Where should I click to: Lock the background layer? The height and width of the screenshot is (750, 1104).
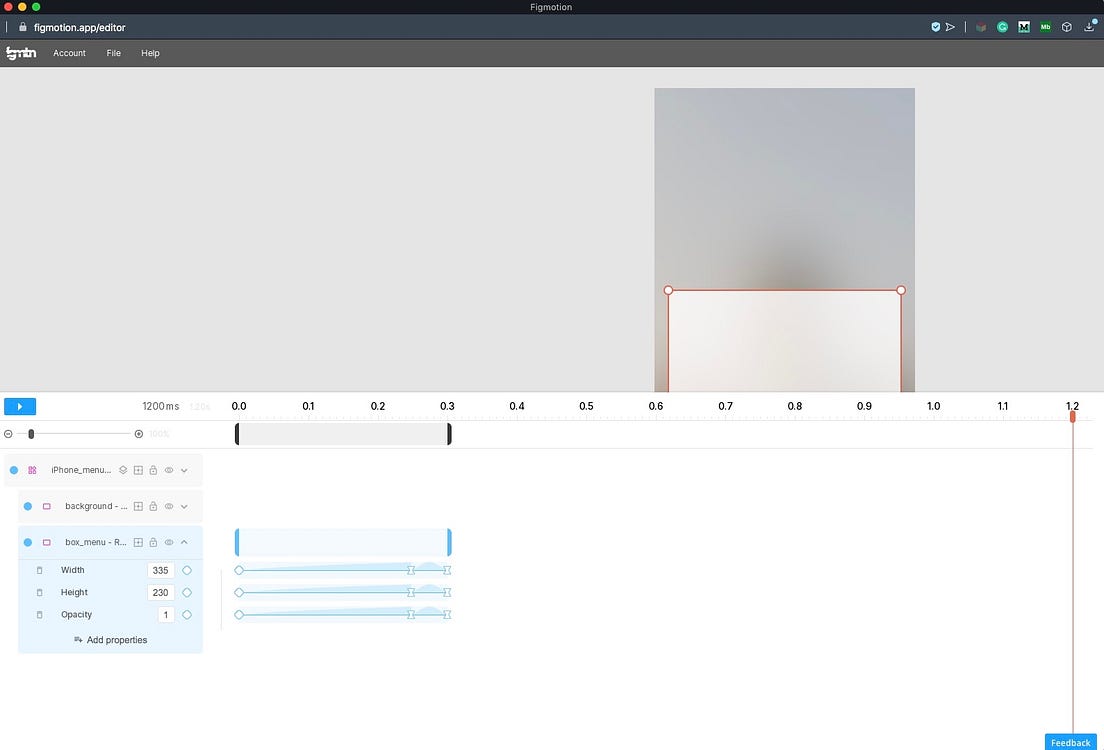point(153,506)
